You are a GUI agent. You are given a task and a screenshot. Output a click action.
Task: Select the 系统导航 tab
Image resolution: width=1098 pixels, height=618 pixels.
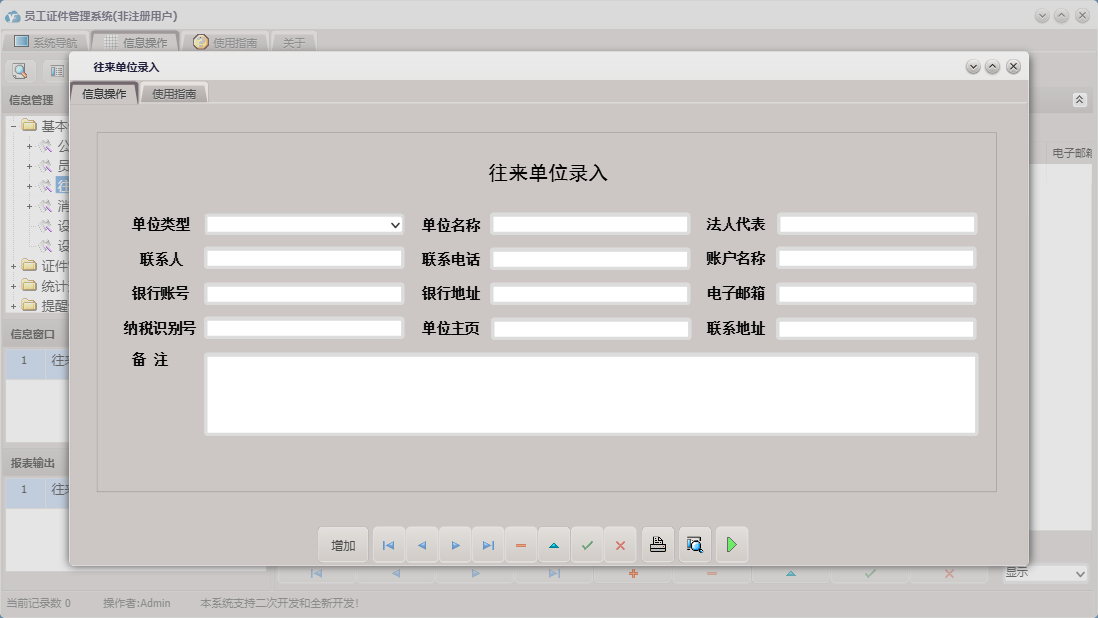tap(47, 41)
